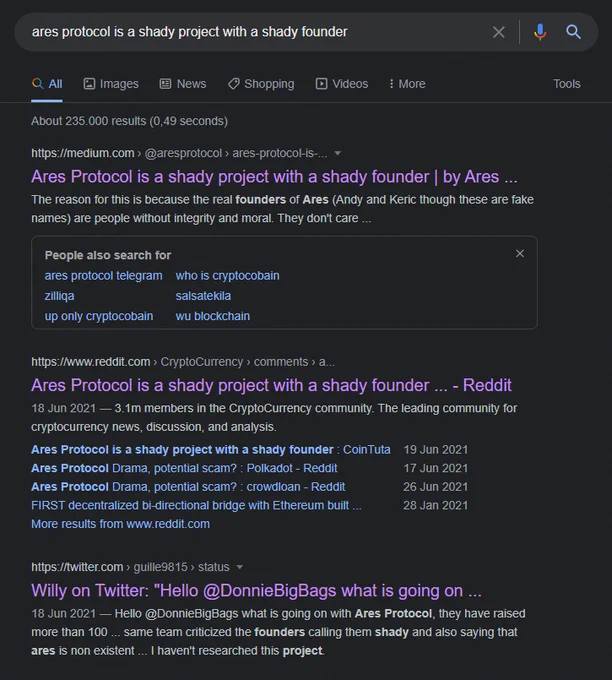
Task: Open the Willy on Twitter result
Action: click(x=256, y=591)
